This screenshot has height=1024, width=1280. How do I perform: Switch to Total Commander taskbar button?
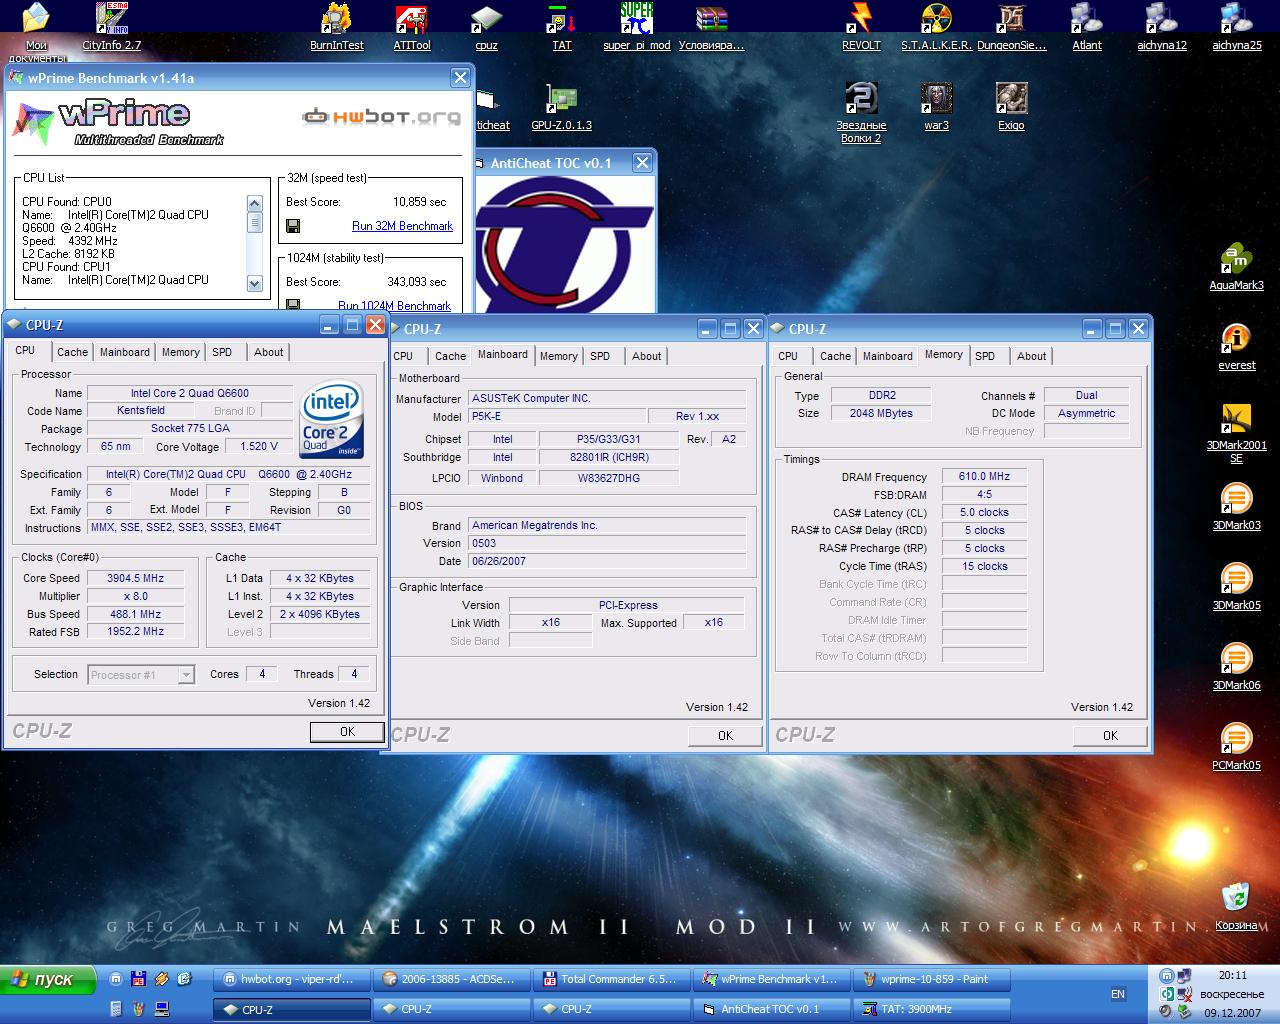(612, 980)
